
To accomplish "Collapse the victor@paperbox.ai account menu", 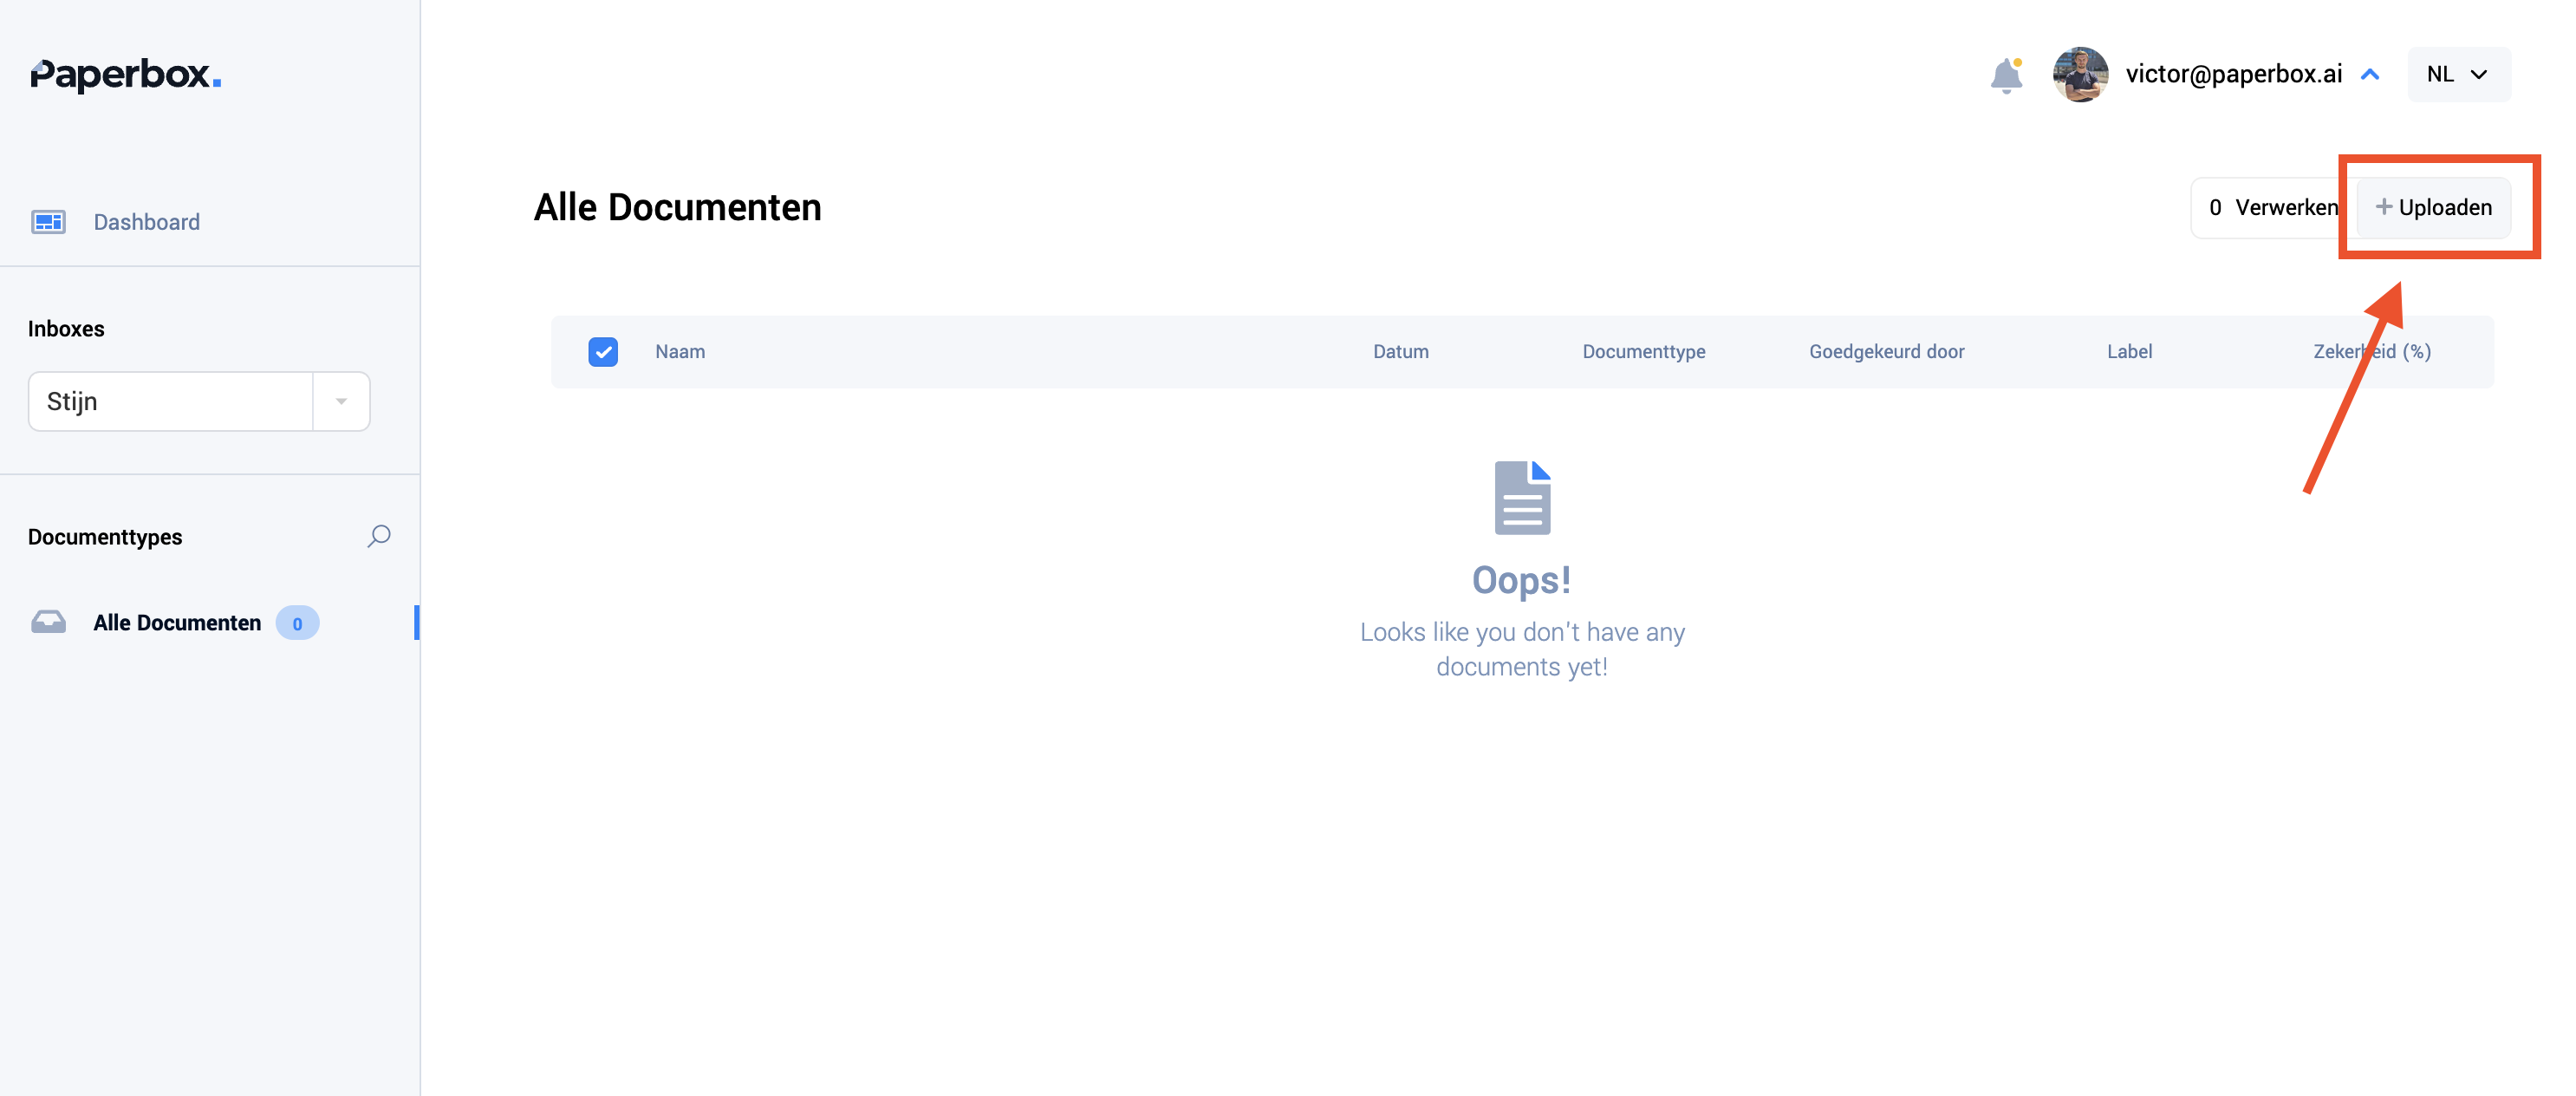I will pyautogui.click(x=2369, y=74).
